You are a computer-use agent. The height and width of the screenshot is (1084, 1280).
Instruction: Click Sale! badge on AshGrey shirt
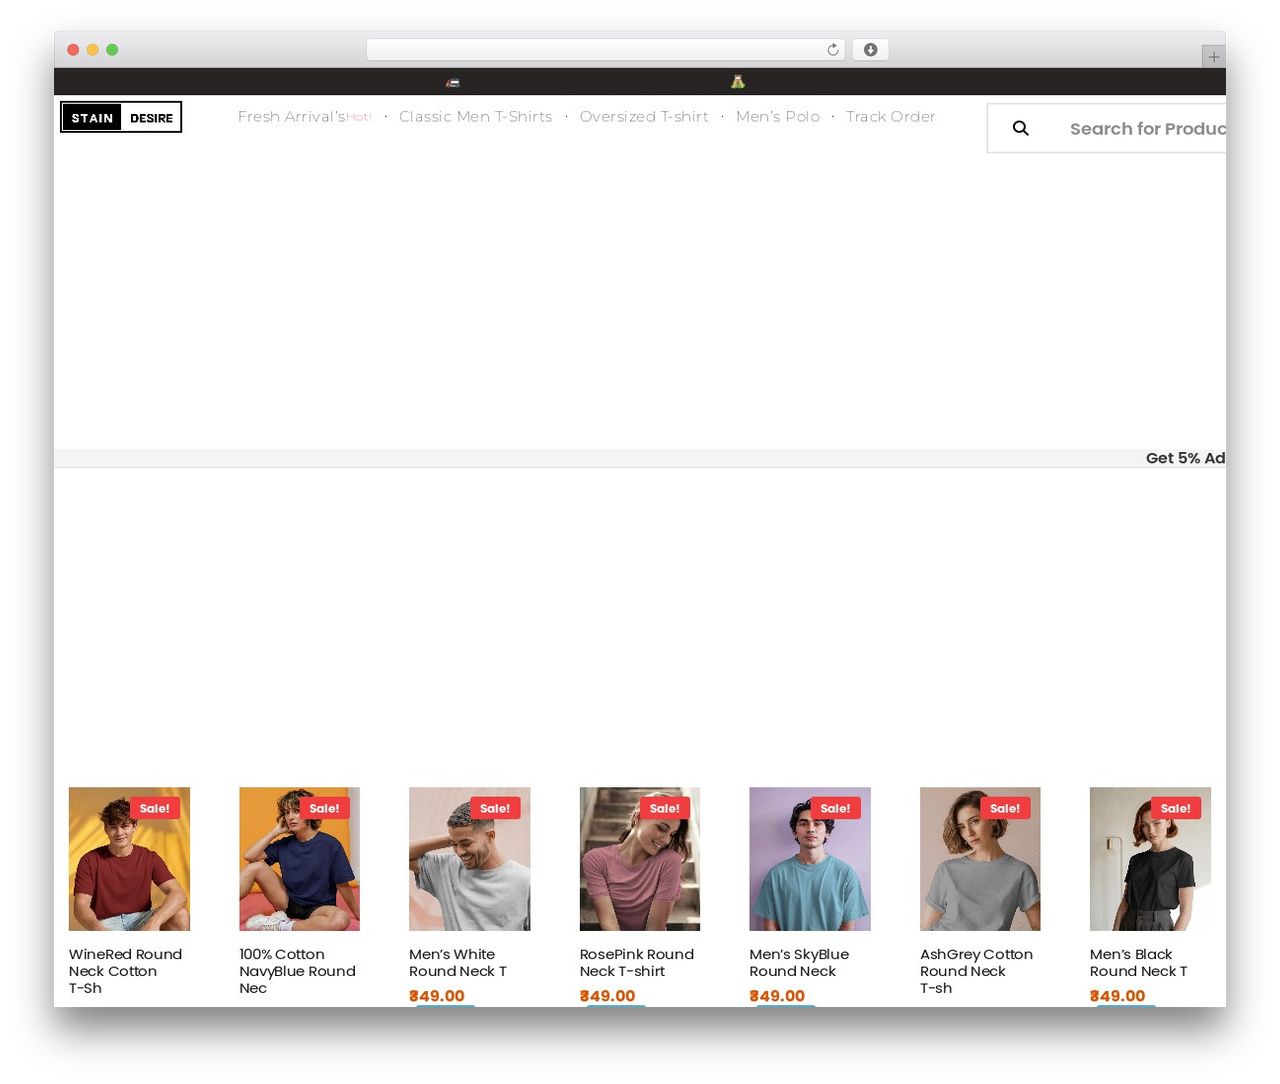[x=1005, y=808]
